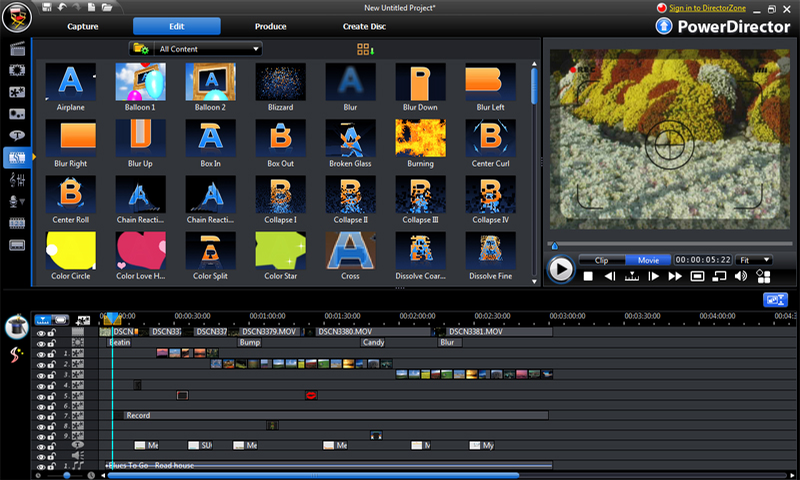Switch to the Produce tab
Screen dimensions: 800x480
pyautogui.click(x=270, y=26)
